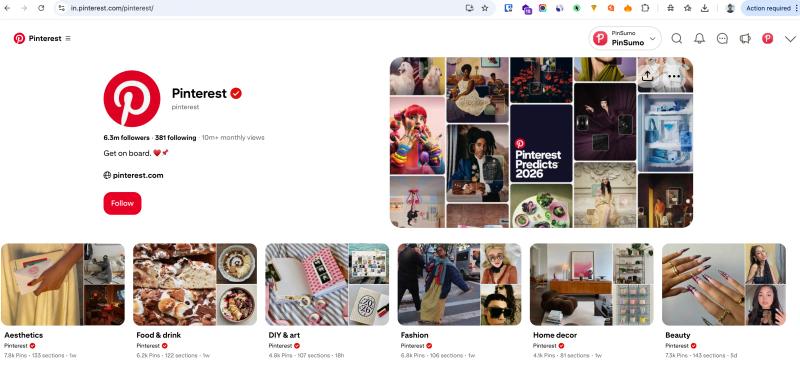800x368 pixels.
Task: Expand the accounts chevron at far right
Action: tap(790, 39)
